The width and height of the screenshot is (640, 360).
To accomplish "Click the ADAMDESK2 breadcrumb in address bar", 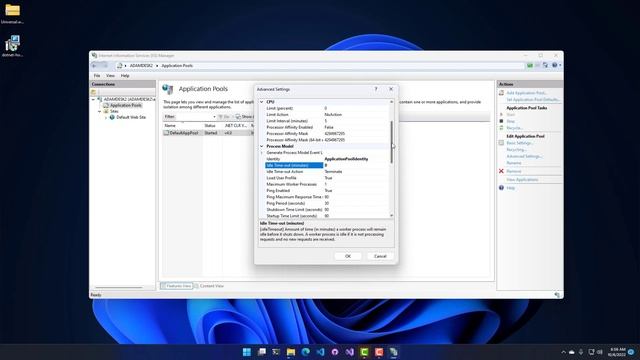I will [141, 66].
